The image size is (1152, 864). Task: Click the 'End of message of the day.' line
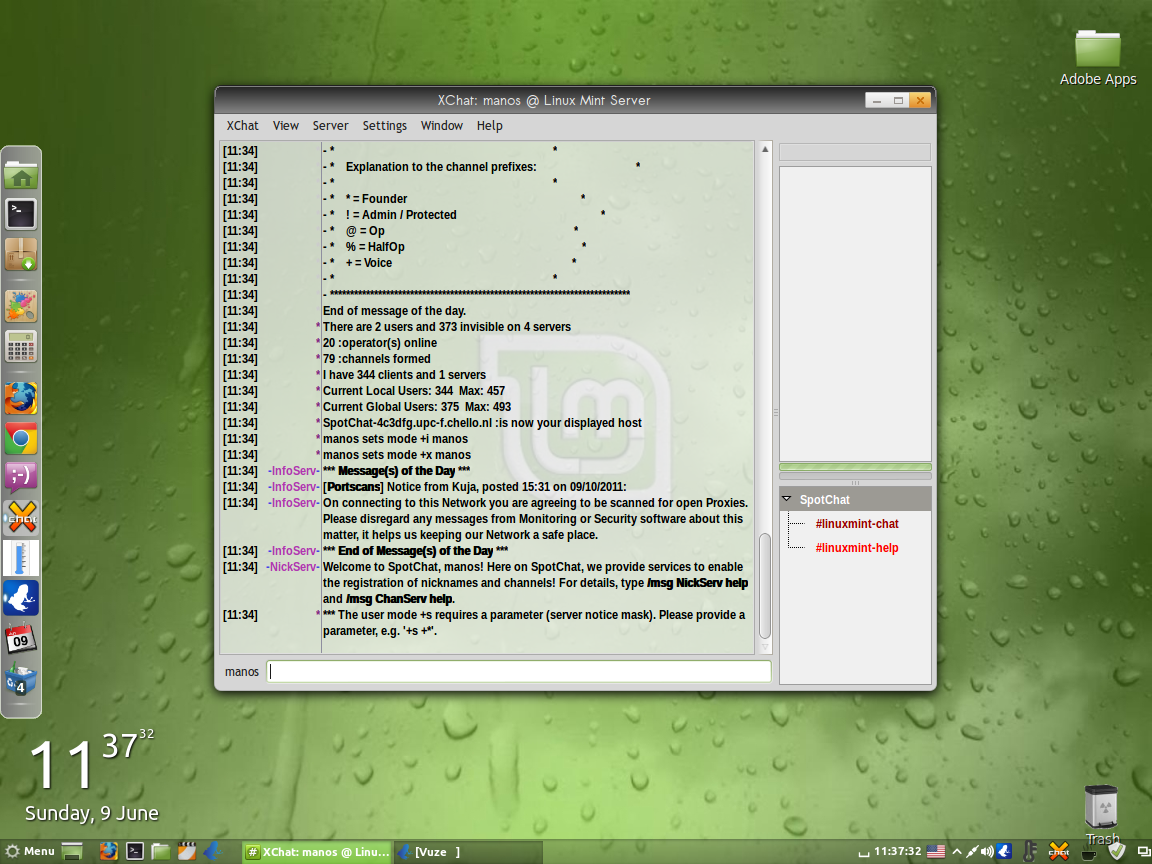tap(394, 311)
